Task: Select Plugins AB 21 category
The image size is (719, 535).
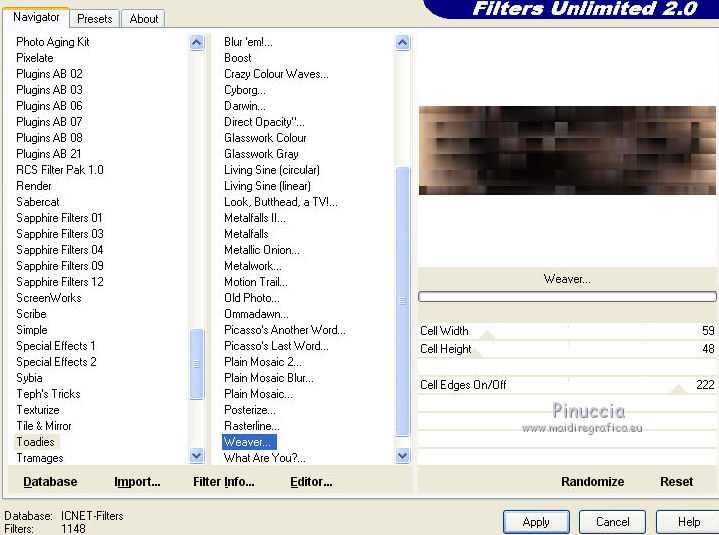Action: coord(49,154)
